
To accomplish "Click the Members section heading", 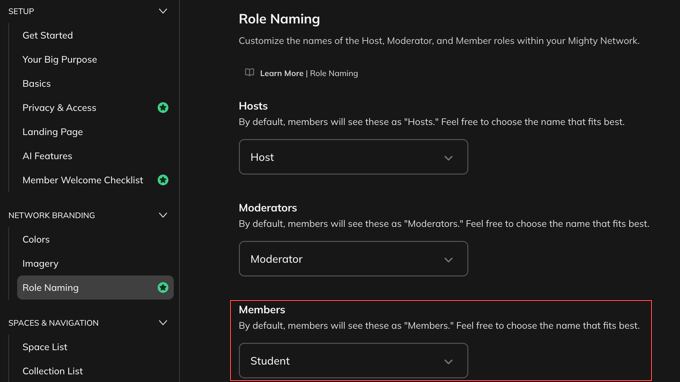I will pos(262,310).
